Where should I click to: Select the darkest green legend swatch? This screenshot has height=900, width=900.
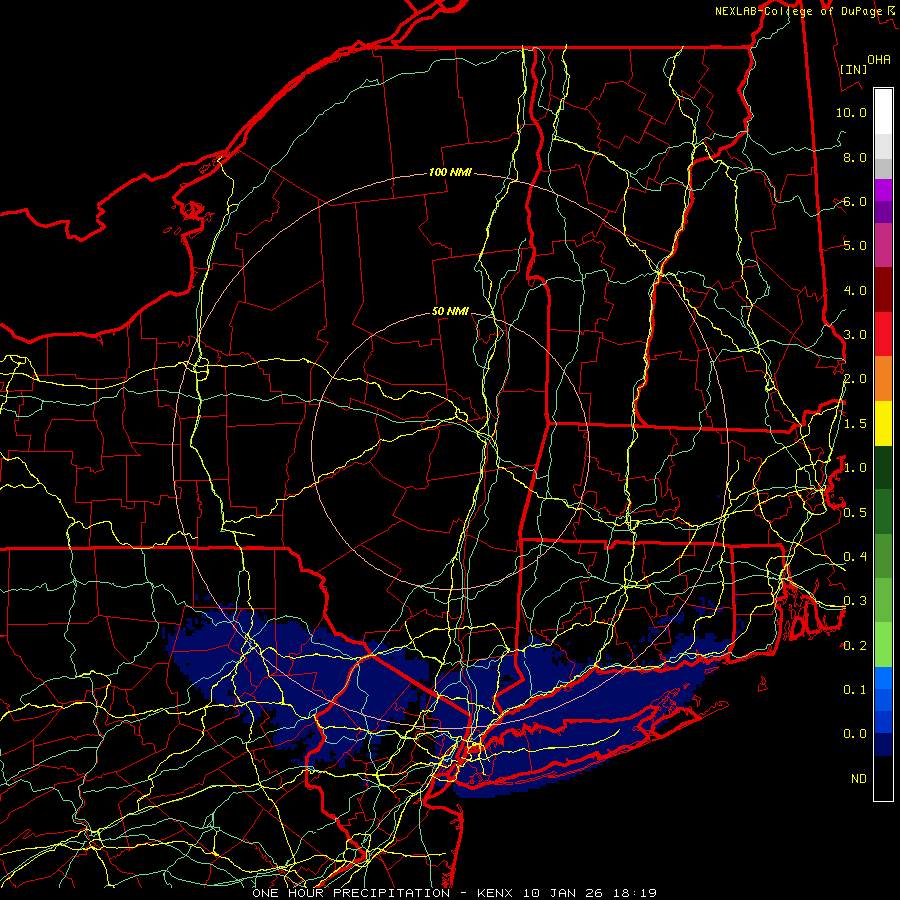click(883, 468)
